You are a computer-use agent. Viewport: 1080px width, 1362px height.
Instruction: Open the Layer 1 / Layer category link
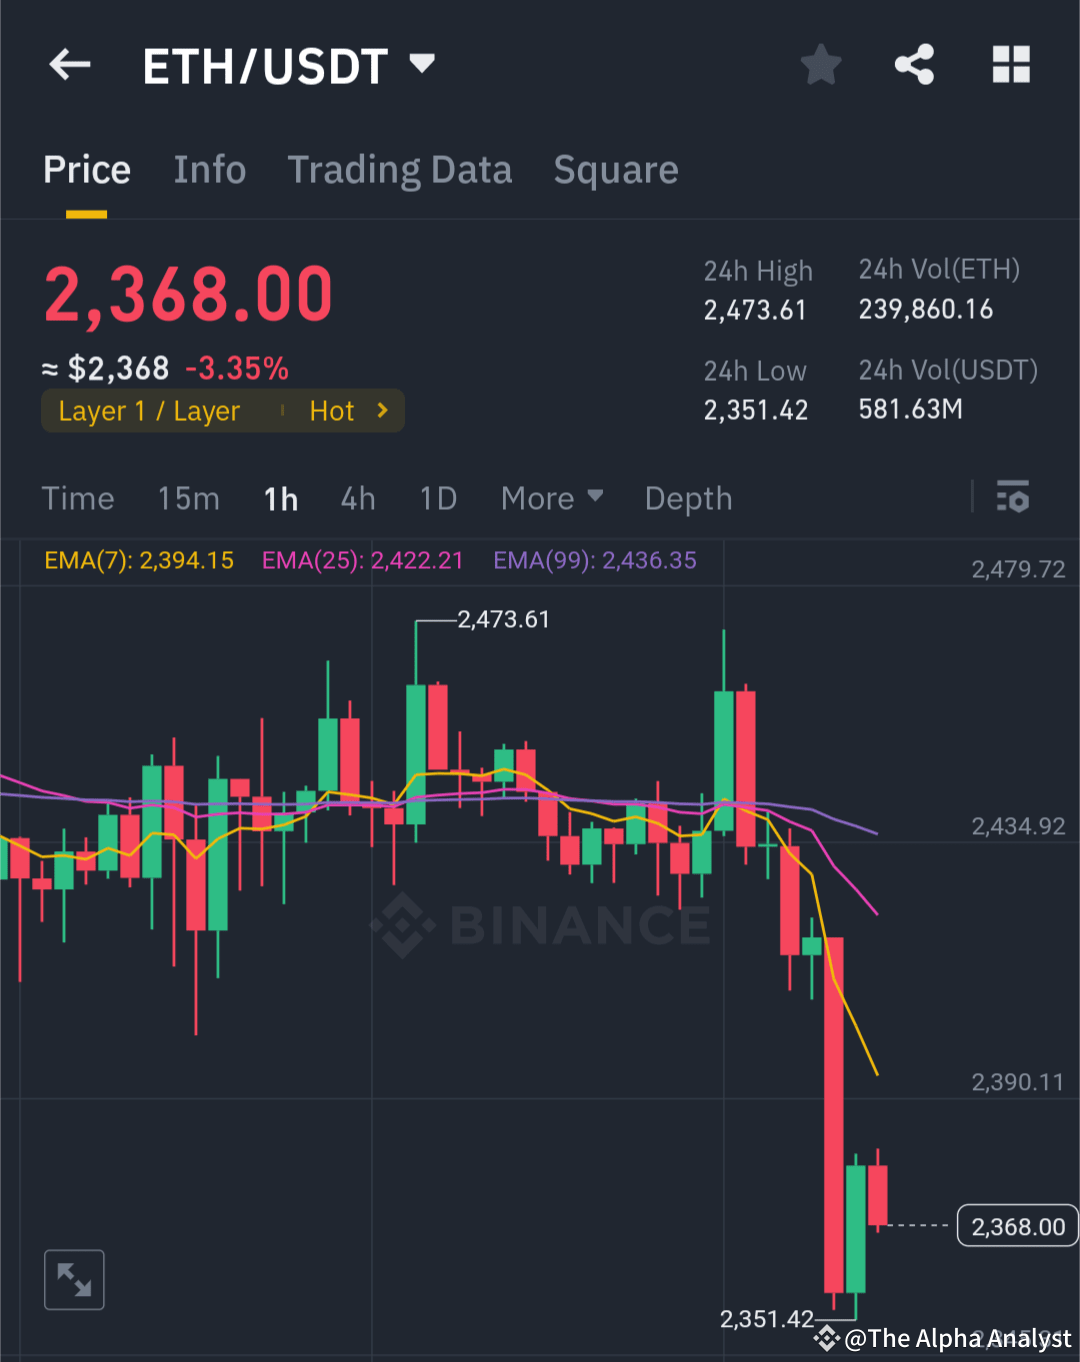(148, 410)
